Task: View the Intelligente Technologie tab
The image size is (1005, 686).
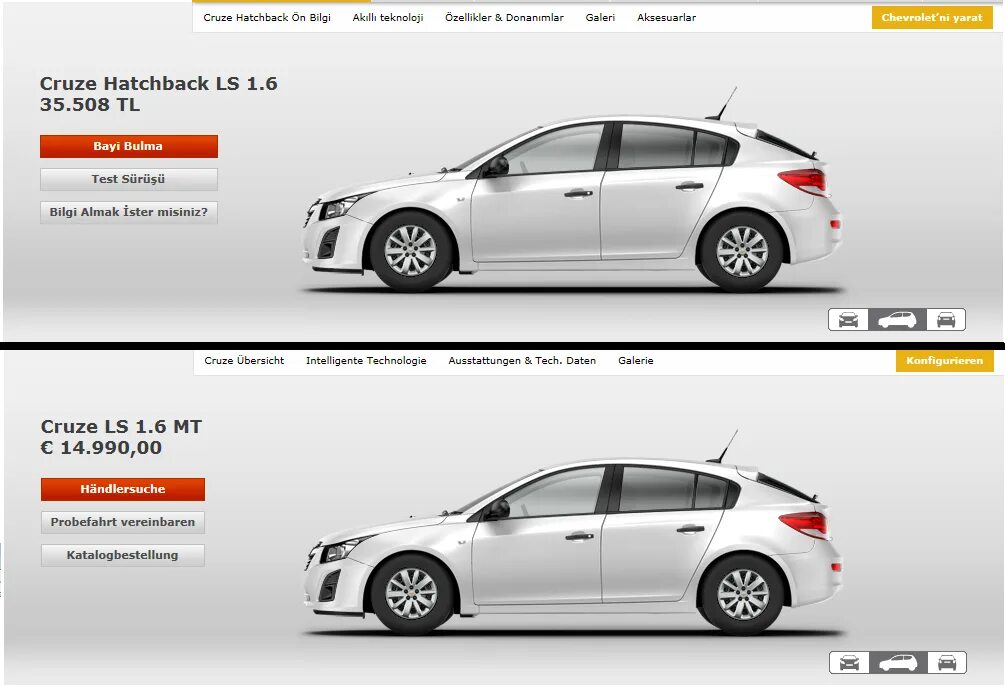Action: [367, 361]
